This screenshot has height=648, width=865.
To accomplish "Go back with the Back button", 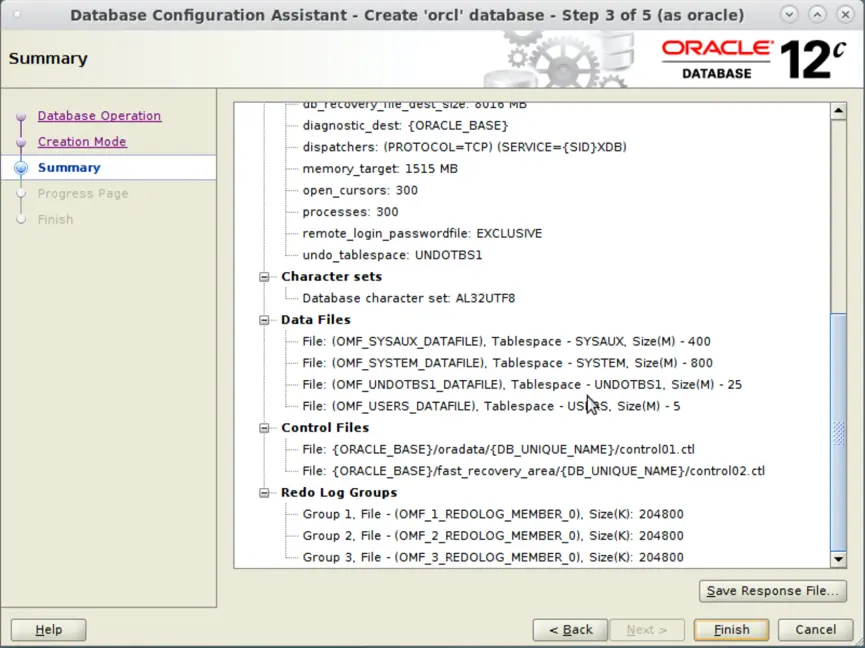I will coord(570,630).
